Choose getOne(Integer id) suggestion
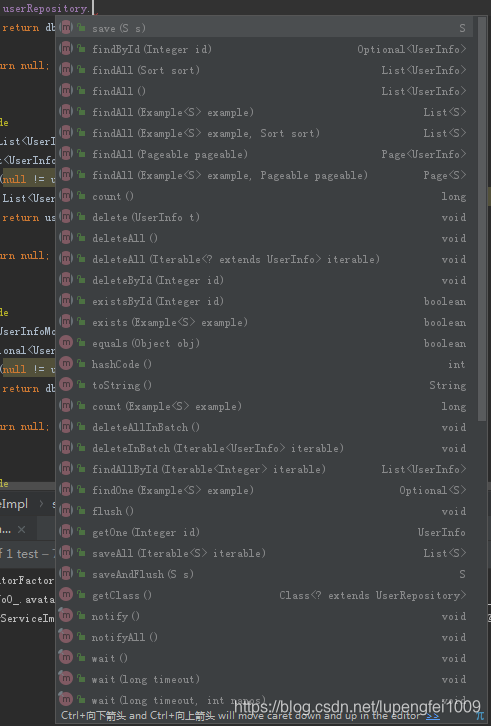This screenshot has height=726, width=491. point(264,532)
